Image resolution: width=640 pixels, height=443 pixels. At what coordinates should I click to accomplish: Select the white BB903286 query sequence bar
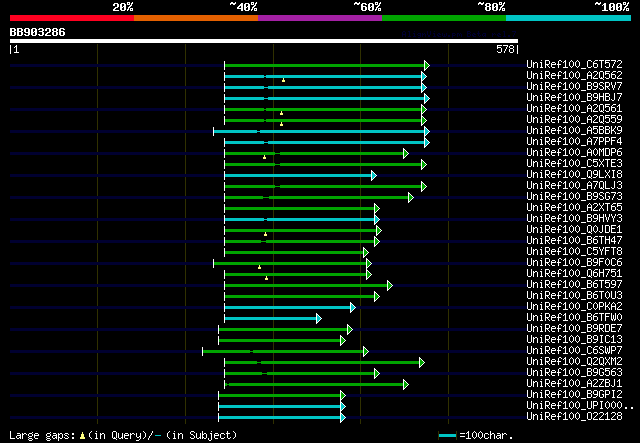coord(264,41)
